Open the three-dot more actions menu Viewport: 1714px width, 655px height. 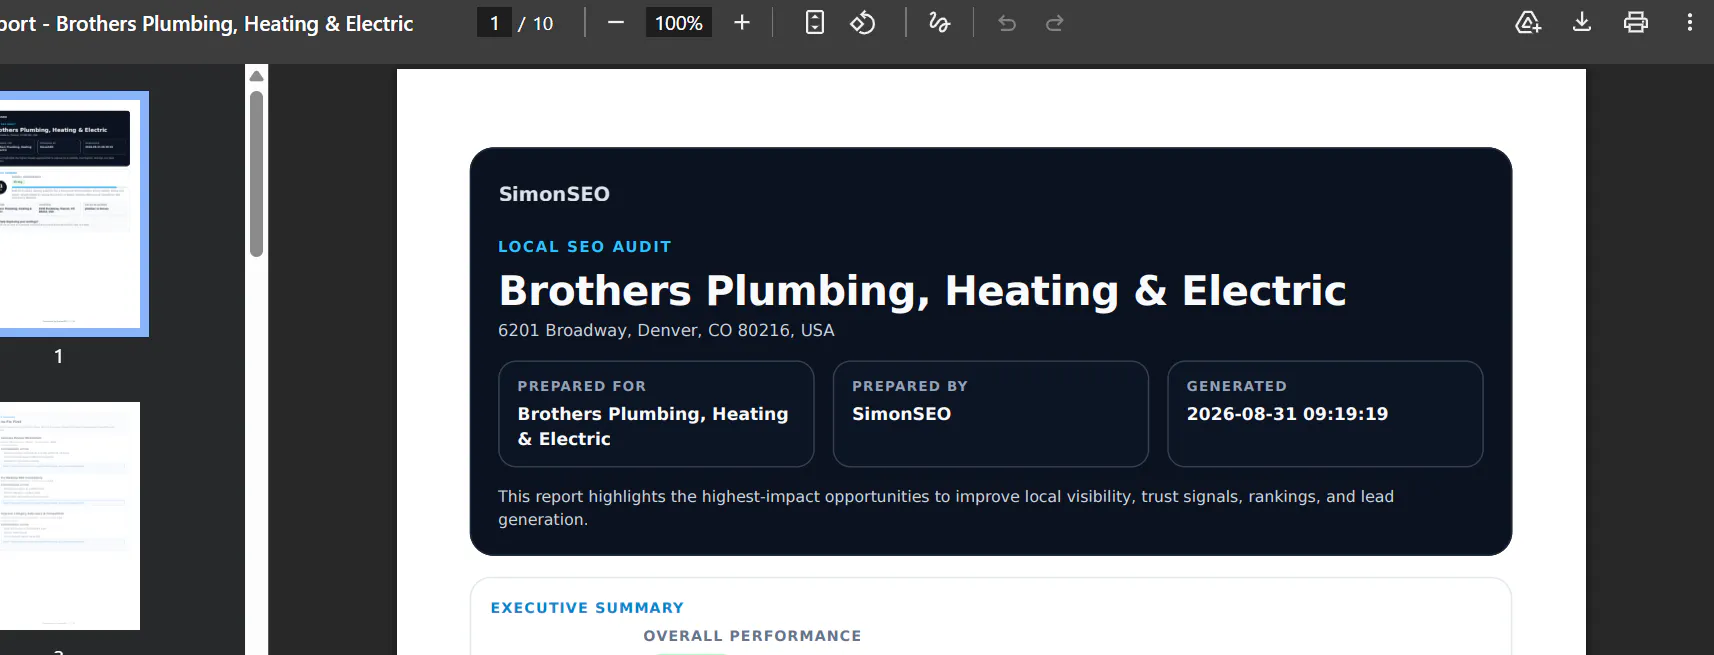(x=1690, y=22)
